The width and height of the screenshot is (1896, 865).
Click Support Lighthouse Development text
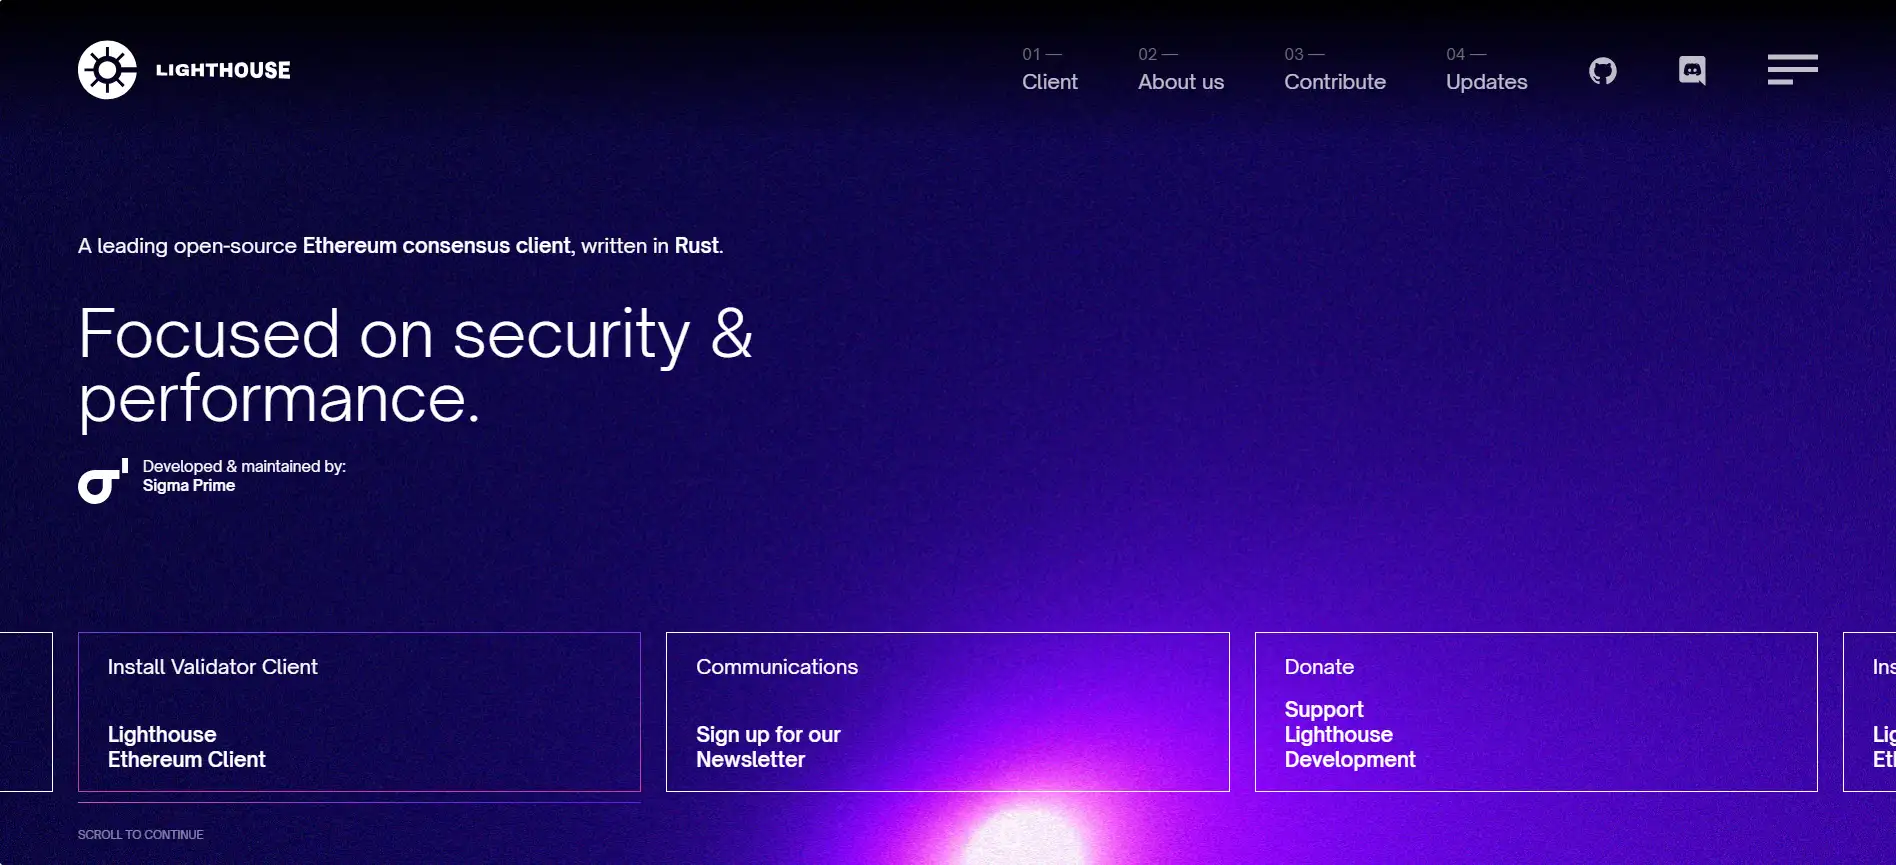1349,735
